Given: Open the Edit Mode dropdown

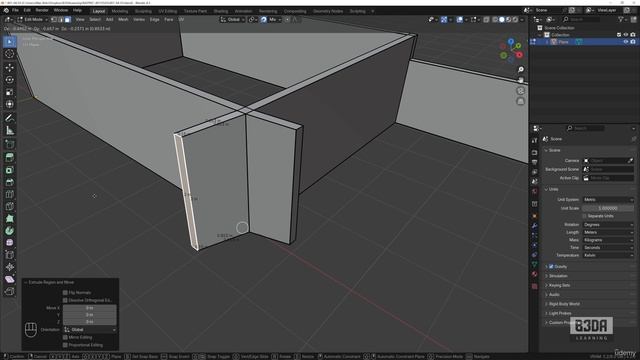Looking at the screenshot, I should 33,19.
